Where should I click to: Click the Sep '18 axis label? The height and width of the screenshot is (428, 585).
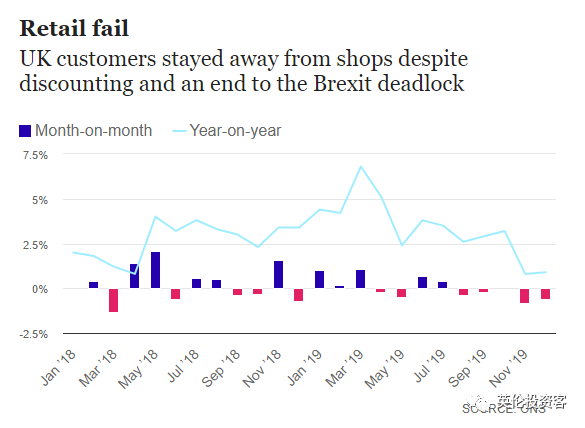[221, 368]
